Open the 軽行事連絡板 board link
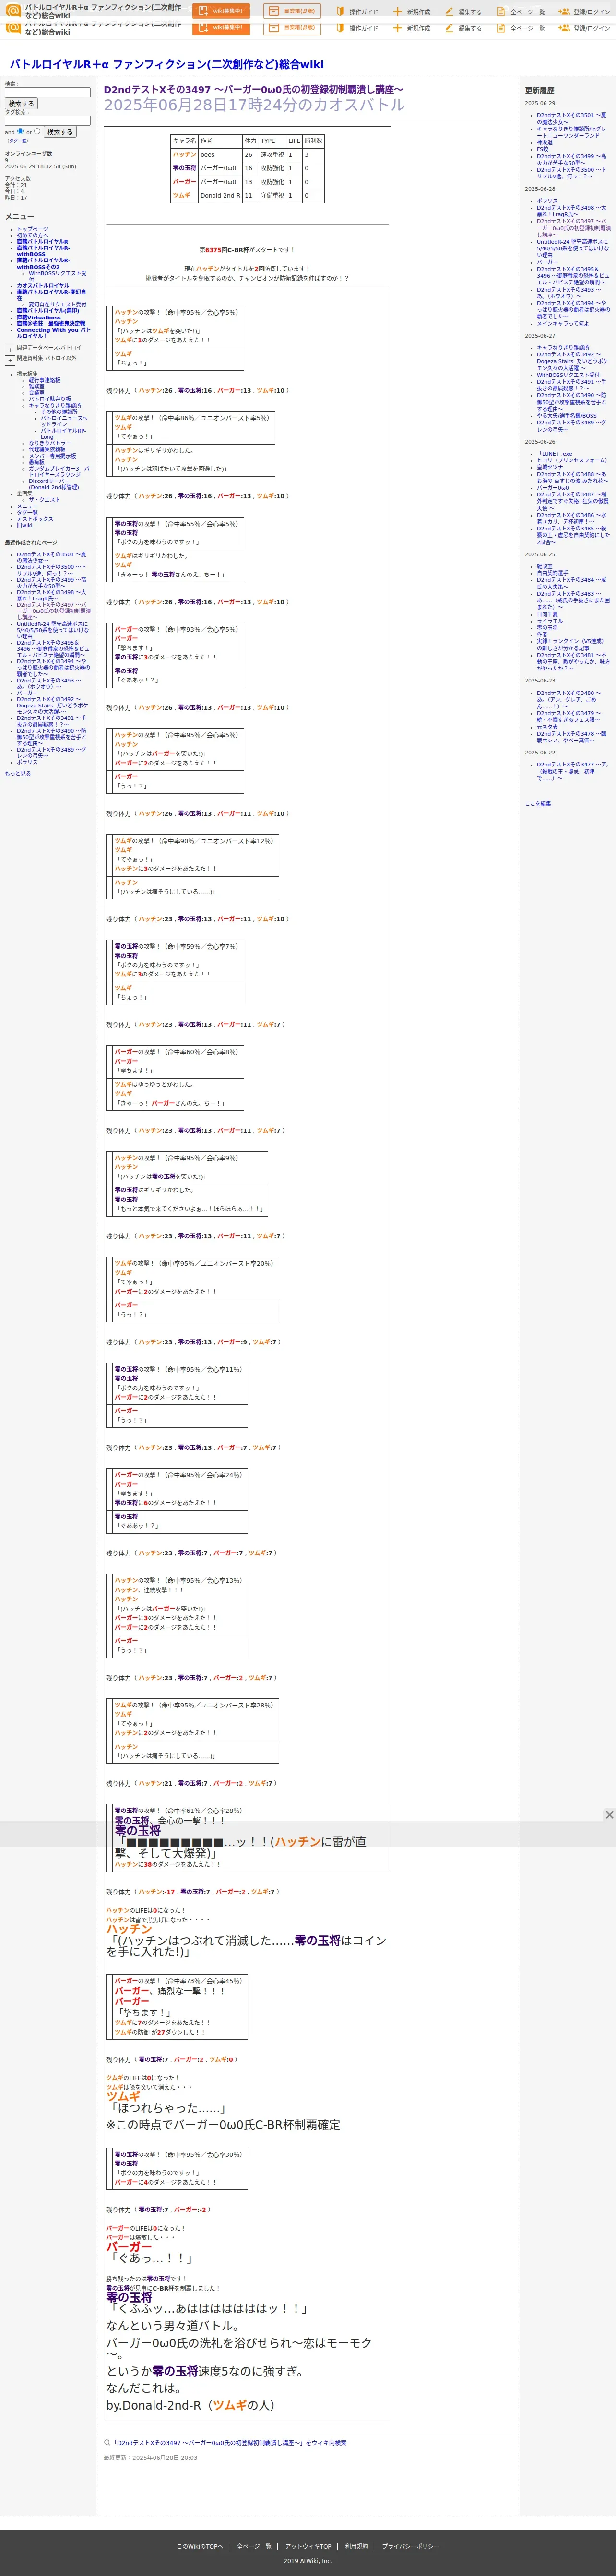 tap(44, 380)
